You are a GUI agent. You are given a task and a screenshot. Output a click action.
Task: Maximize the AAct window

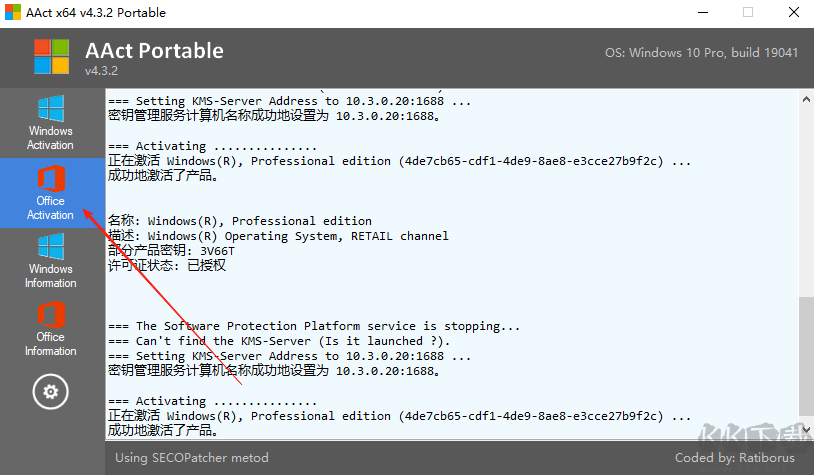pyautogui.click(x=748, y=12)
